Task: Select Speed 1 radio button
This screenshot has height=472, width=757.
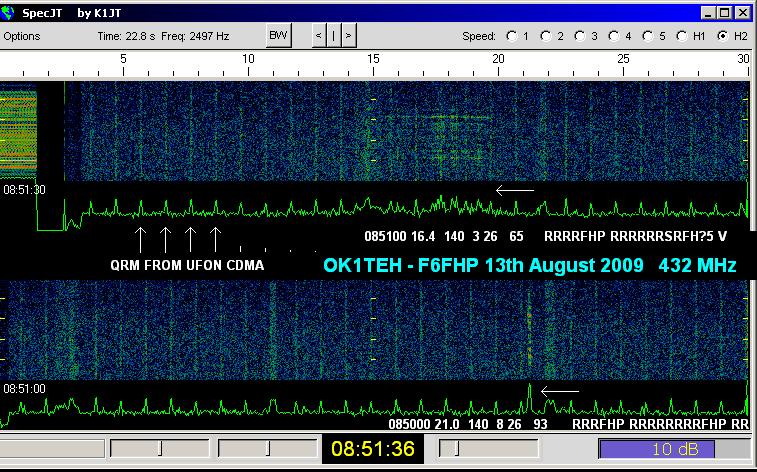Action: coord(512,36)
